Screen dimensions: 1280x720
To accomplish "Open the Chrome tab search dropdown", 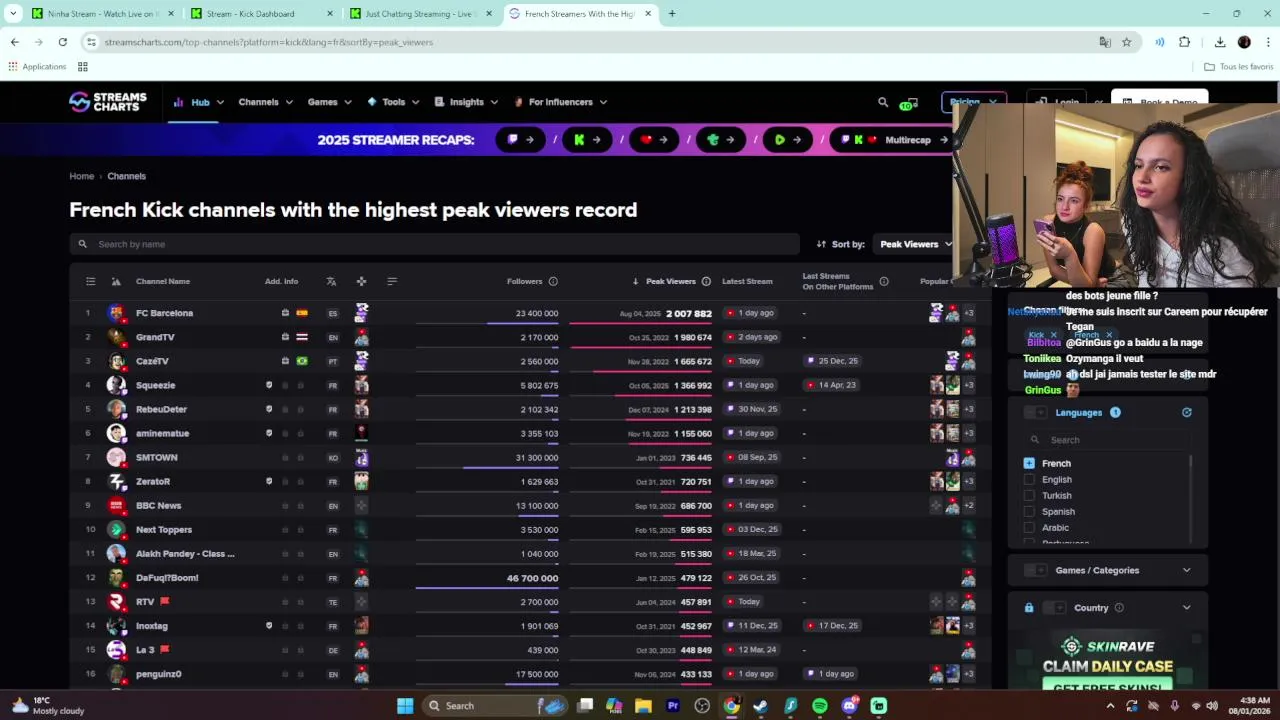I will (13, 14).
